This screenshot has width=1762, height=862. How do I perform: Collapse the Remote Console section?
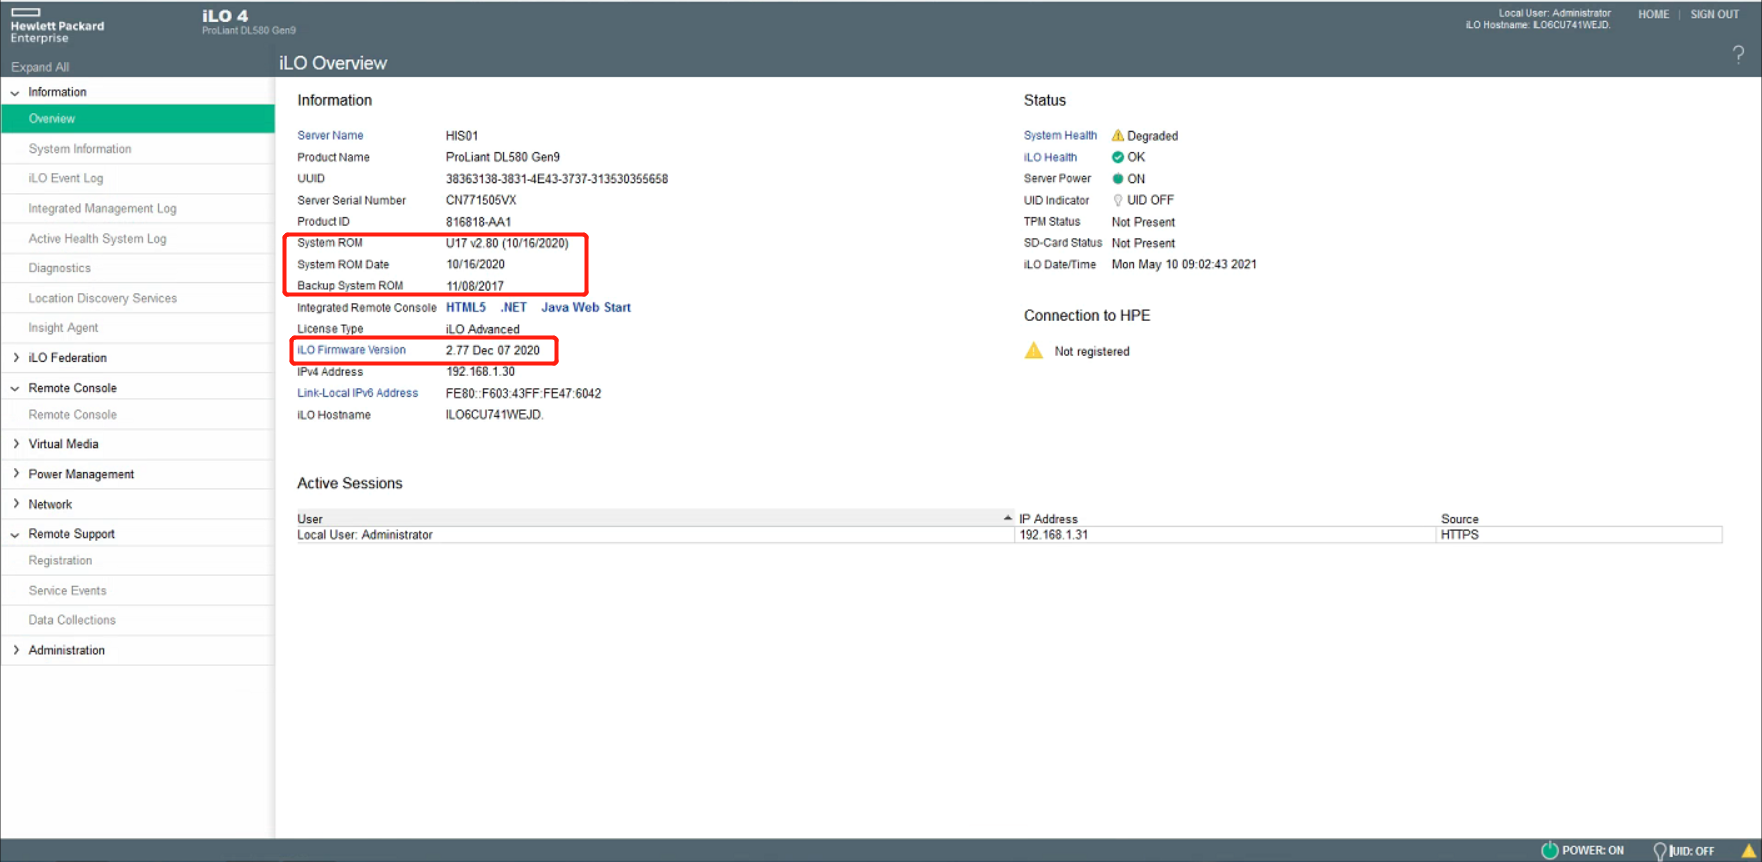15,389
